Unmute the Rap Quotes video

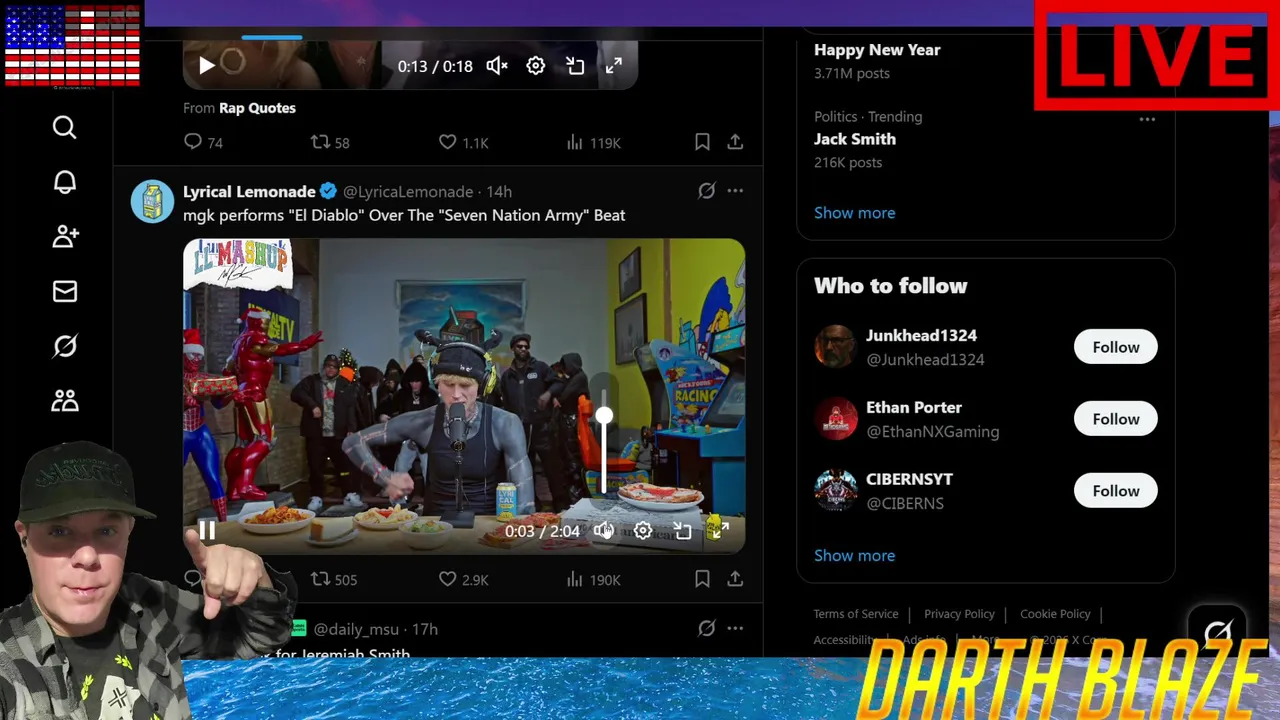click(497, 66)
